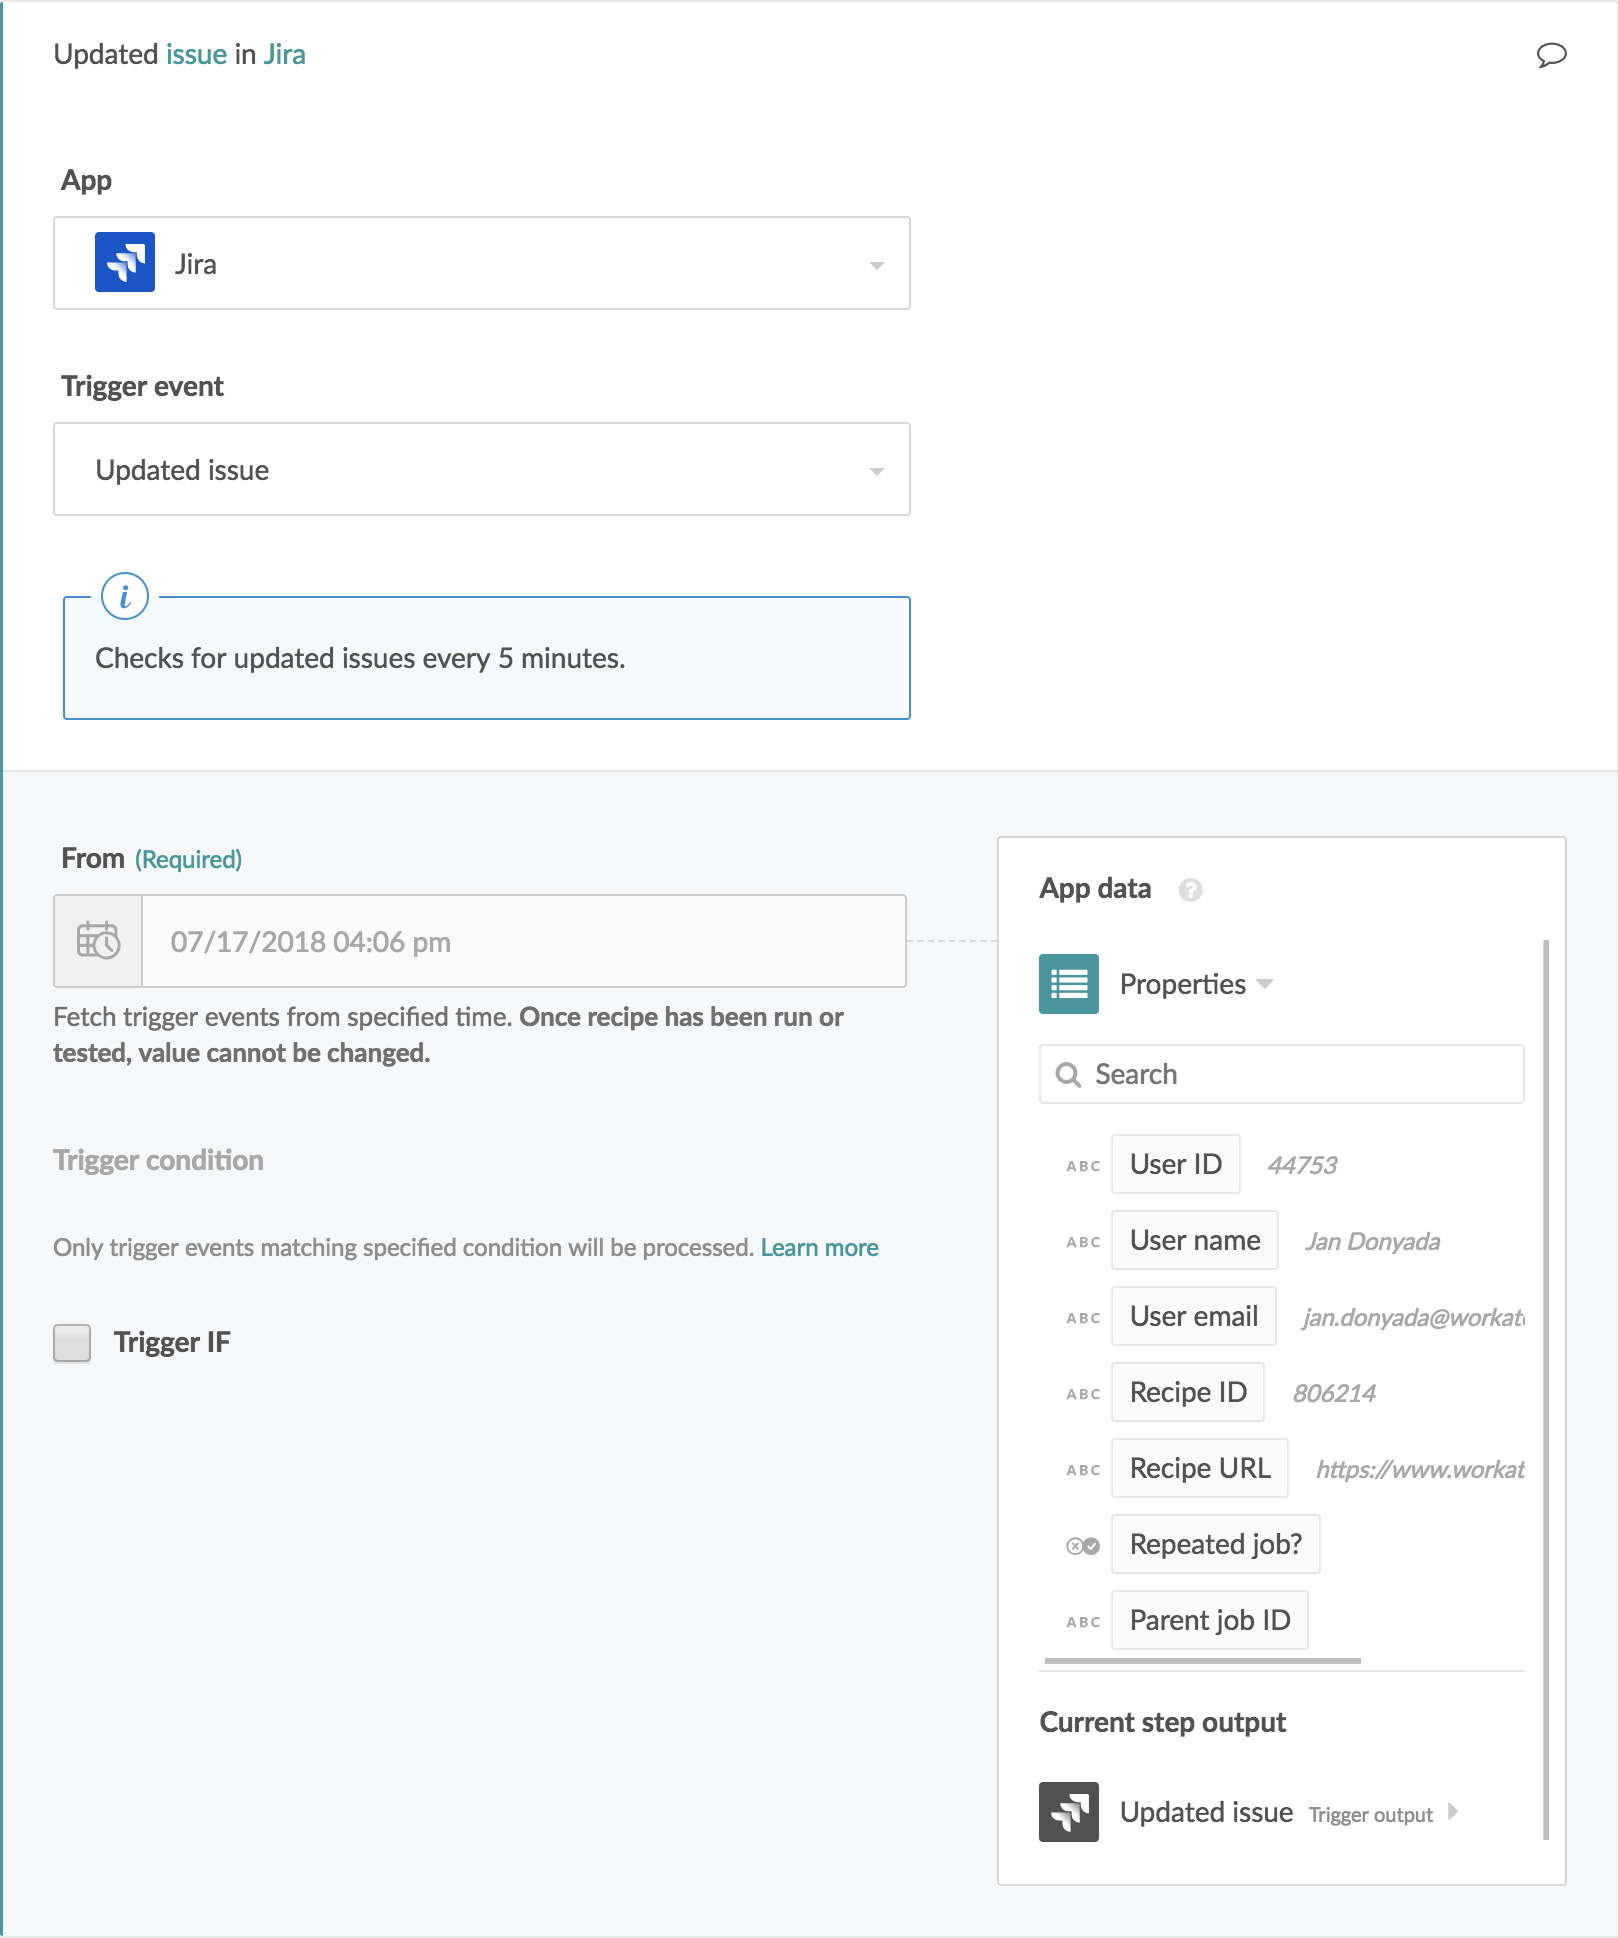
Task: Select the User email data pill
Action: coord(1193,1317)
